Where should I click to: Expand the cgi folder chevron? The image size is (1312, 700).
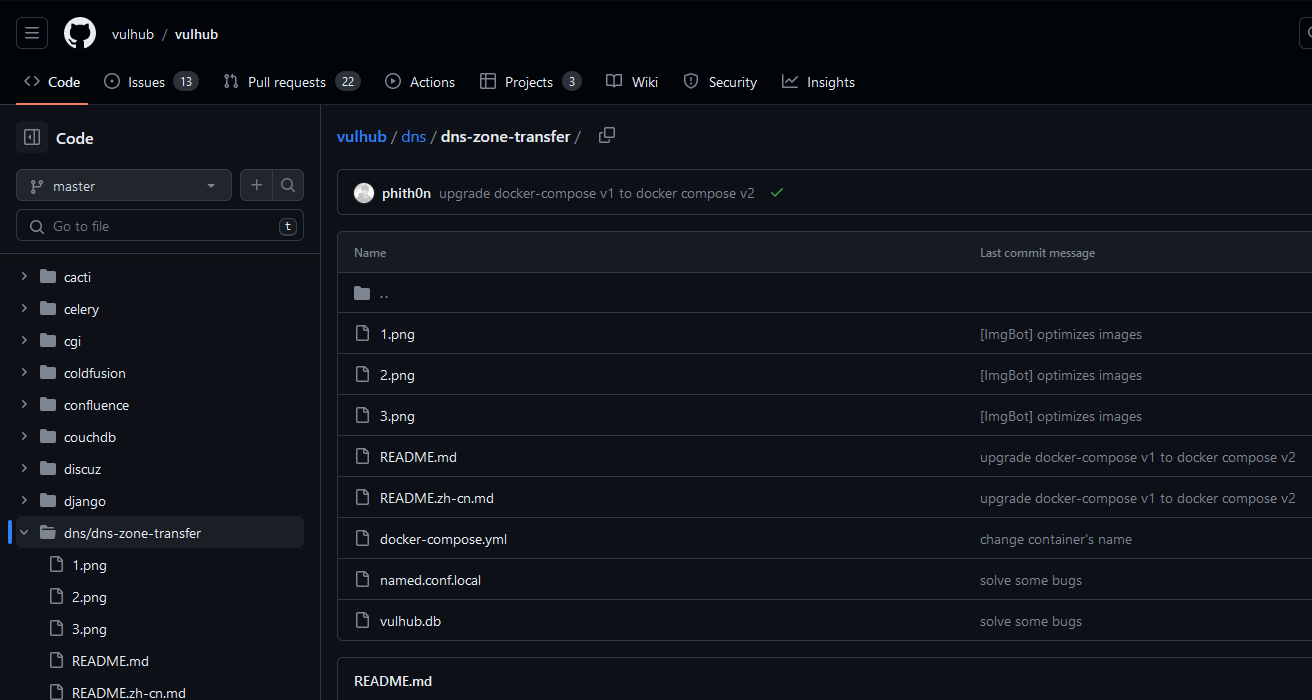click(x=24, y=340)
